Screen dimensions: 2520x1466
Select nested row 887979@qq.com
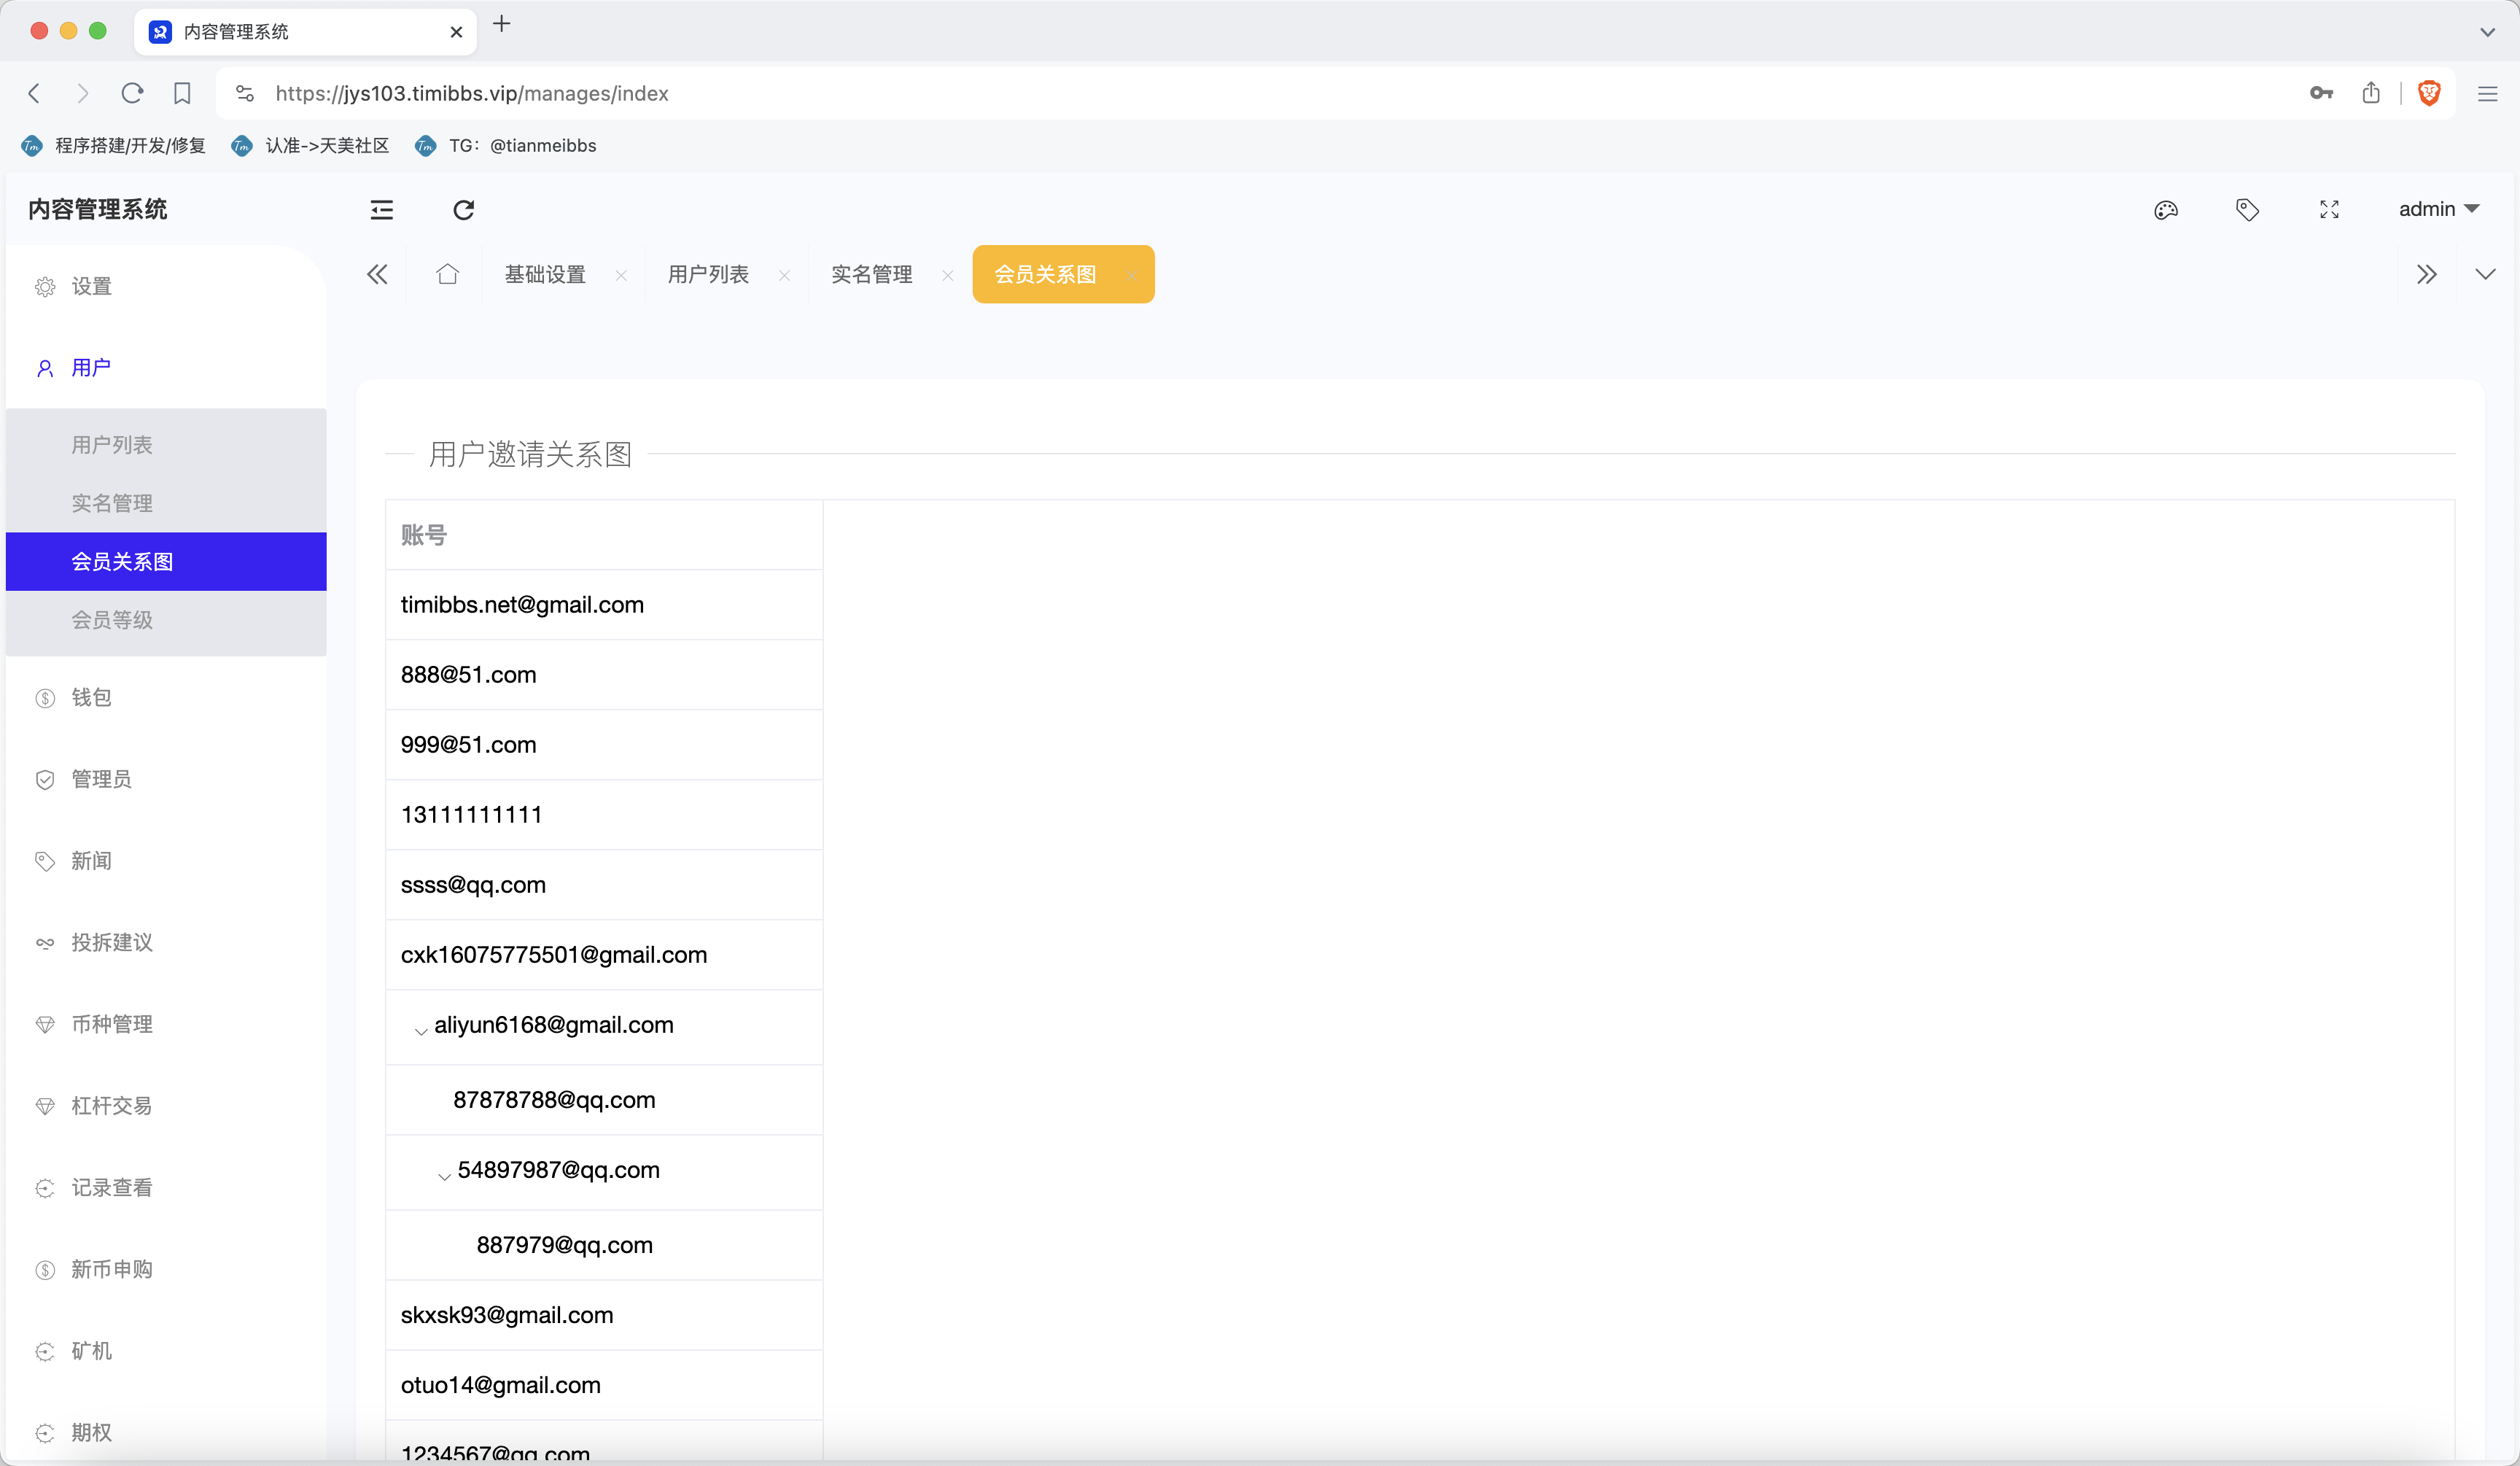pos(604,1245)
